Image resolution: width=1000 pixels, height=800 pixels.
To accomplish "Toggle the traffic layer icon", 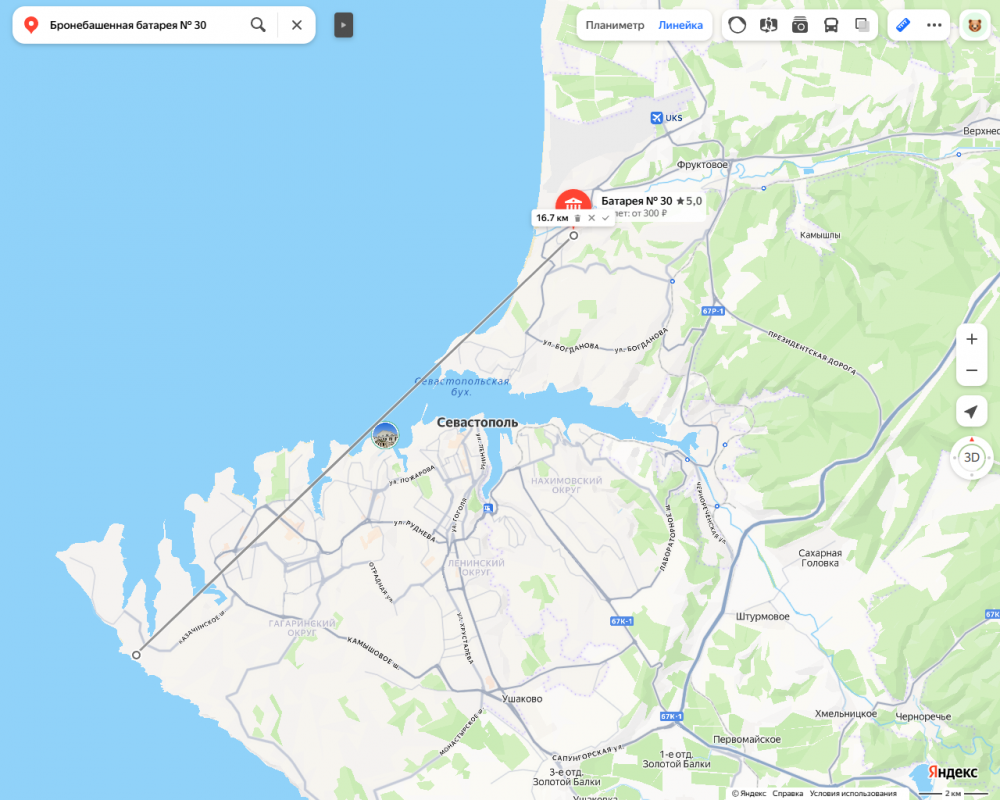I will (737, 25).
